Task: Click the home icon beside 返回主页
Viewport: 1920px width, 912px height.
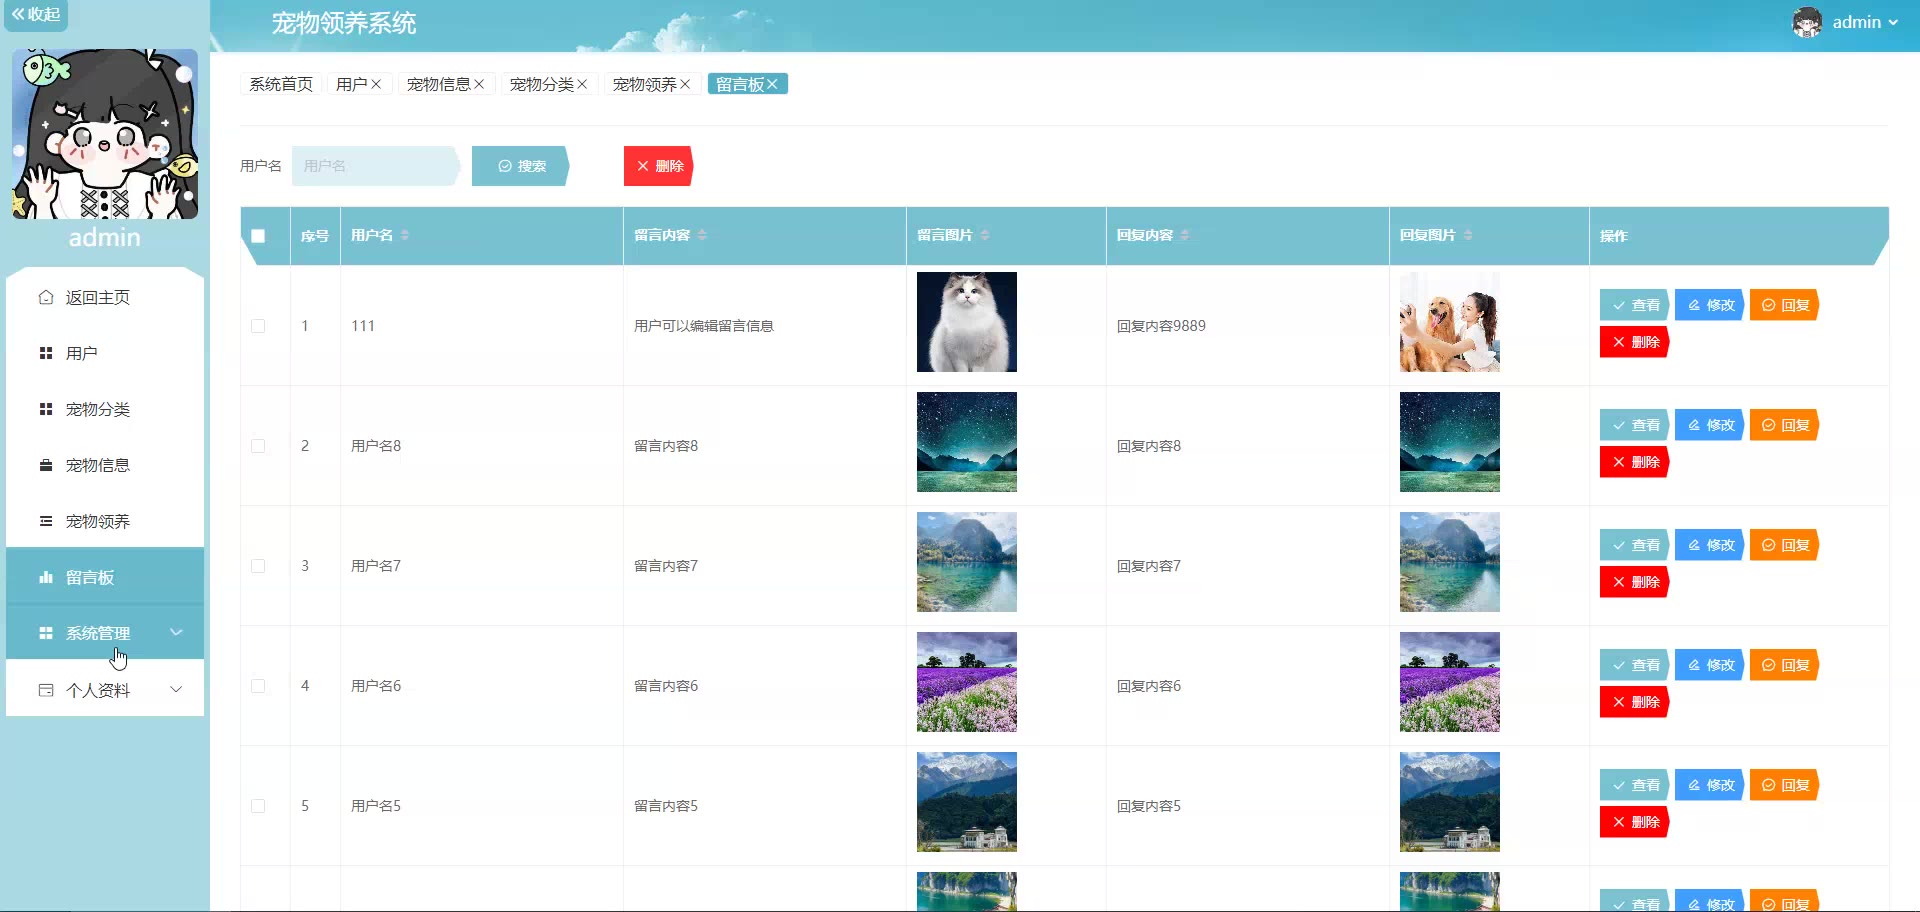Action: pyautogui.click(x=46, y=297)
